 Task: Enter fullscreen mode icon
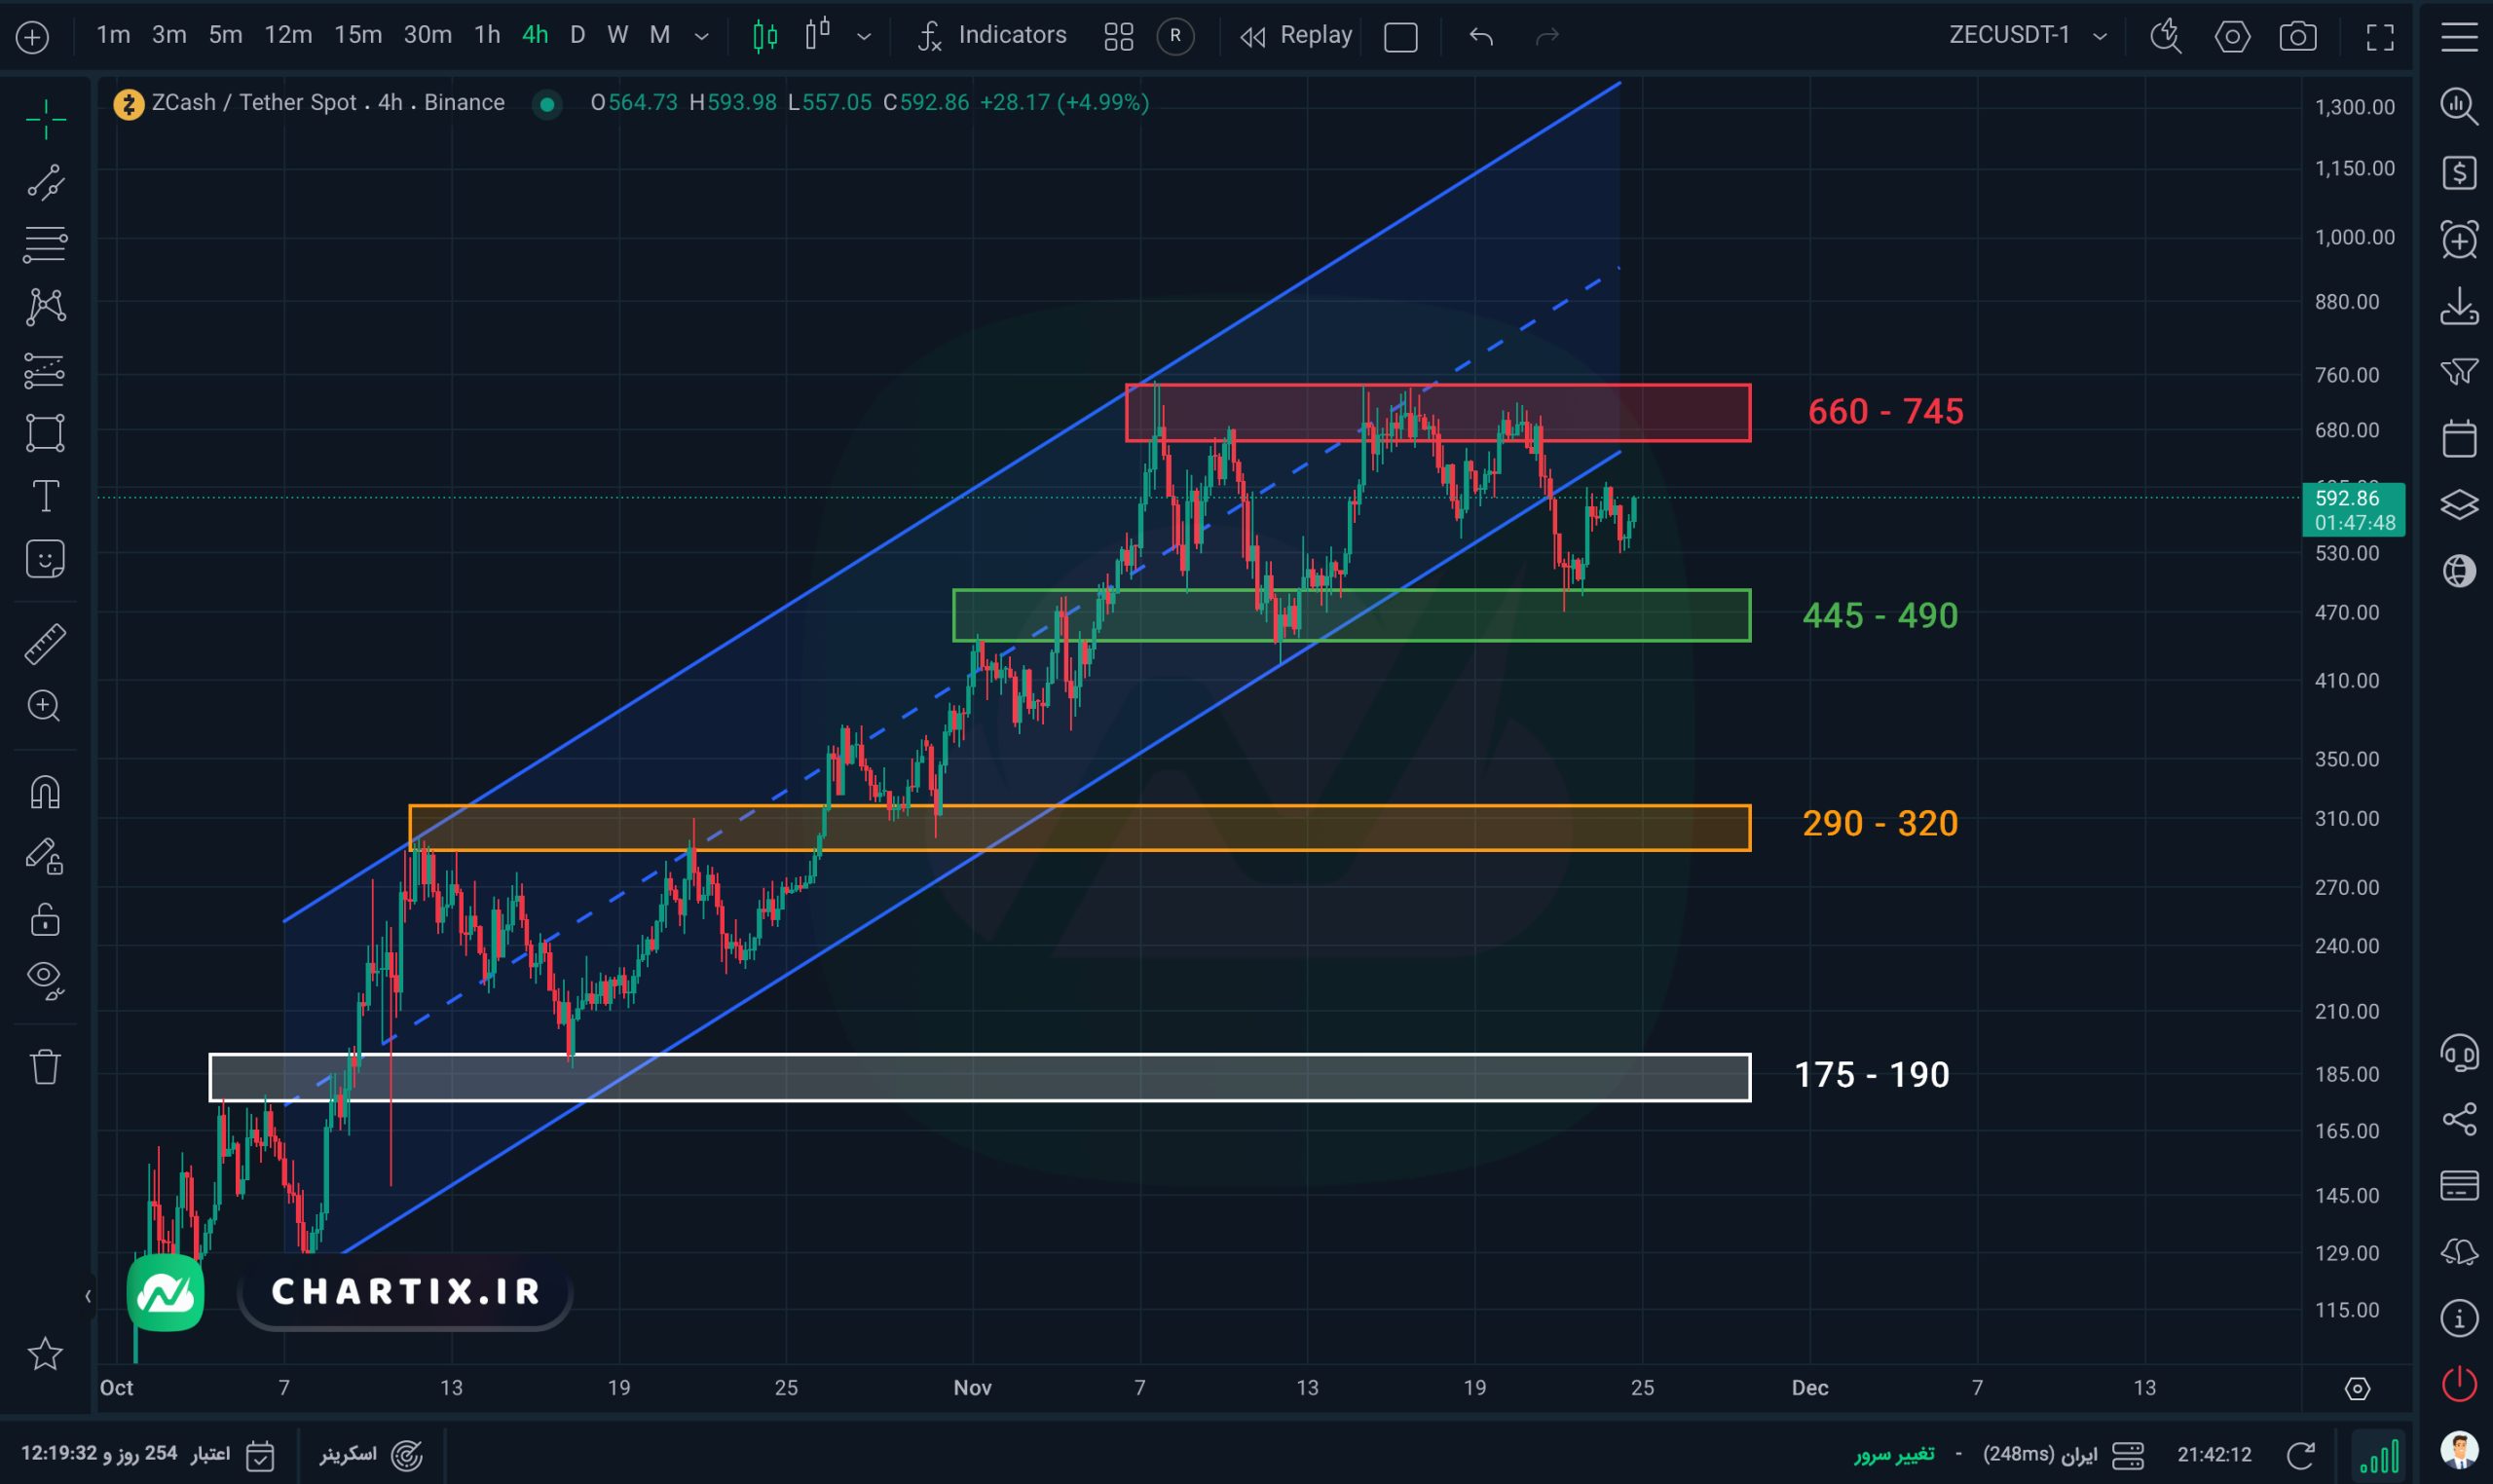coord(2380,37)
